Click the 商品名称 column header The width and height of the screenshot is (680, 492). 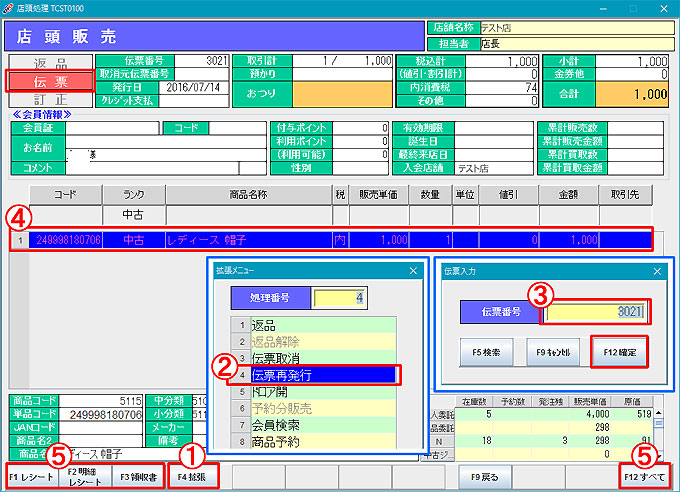click(x=248, y=195)
